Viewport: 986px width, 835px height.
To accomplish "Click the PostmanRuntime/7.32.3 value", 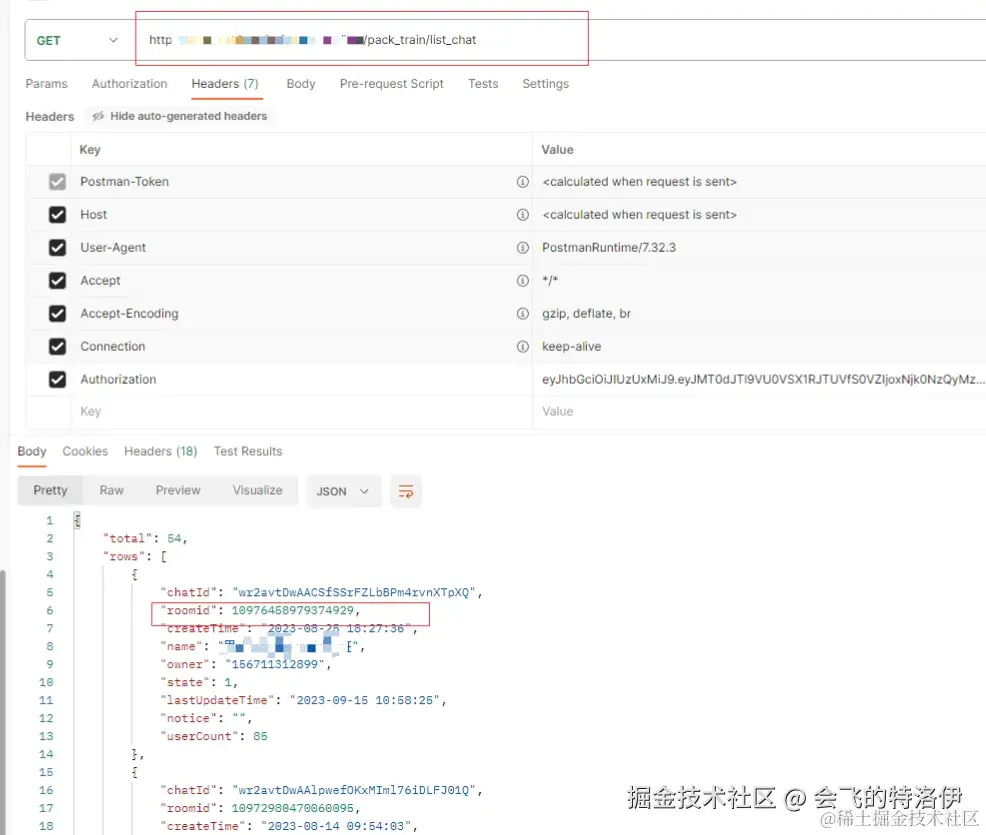I will (x=609, y=248).
